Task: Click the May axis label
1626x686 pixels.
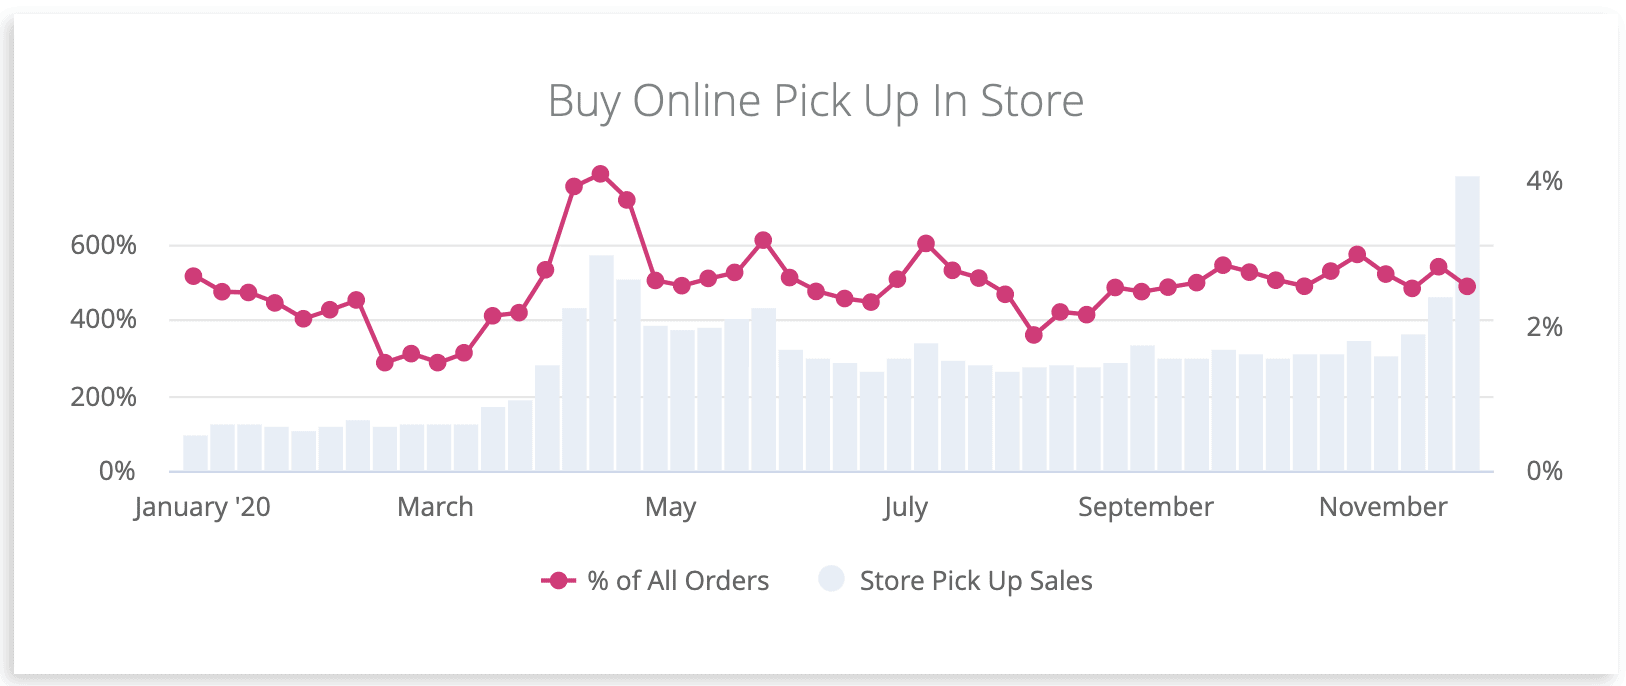Action: [x=670, y=507]
